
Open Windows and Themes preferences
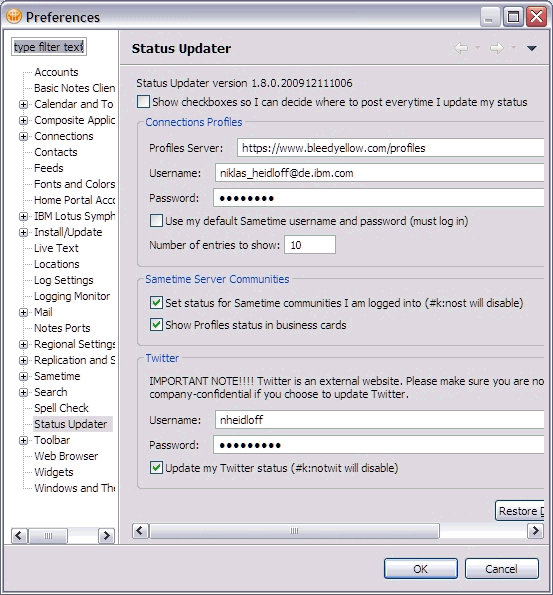[74, 488]
